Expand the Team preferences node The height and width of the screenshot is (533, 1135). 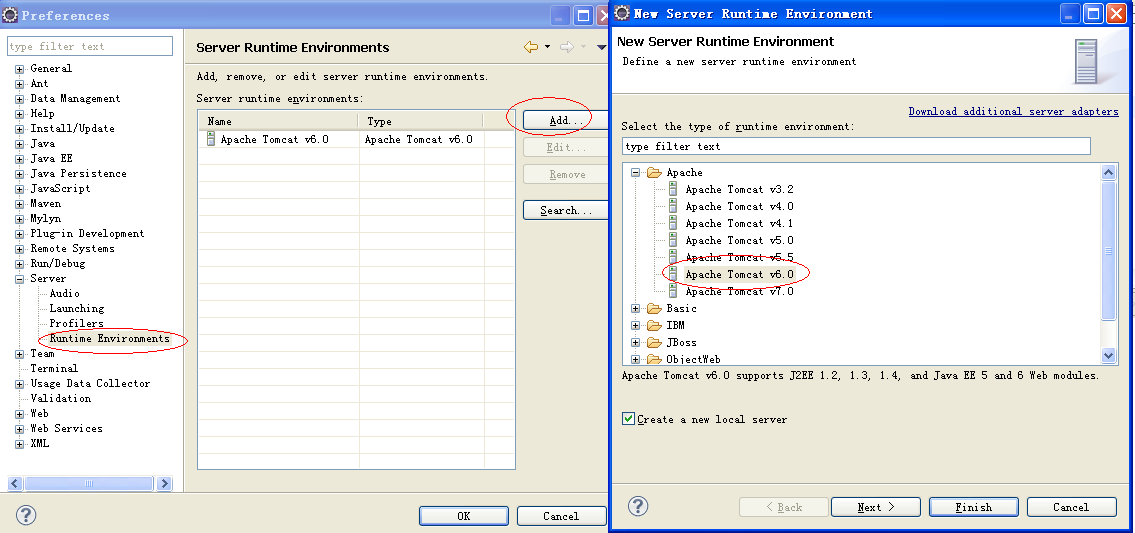click(x=20, y=354)
